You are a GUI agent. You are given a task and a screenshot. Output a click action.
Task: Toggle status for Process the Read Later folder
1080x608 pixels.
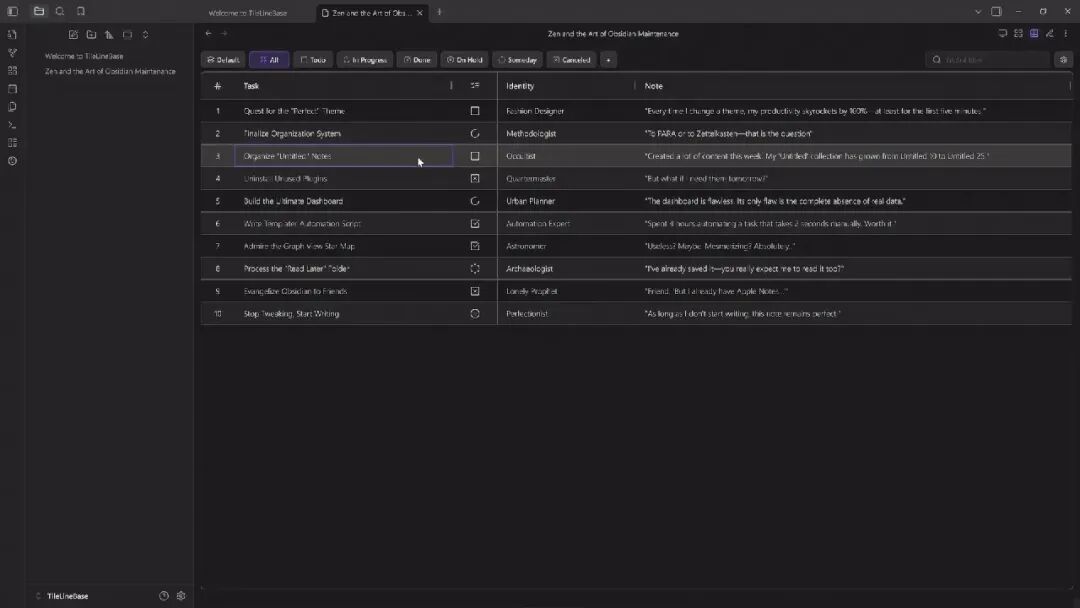(x=475, y=269)
